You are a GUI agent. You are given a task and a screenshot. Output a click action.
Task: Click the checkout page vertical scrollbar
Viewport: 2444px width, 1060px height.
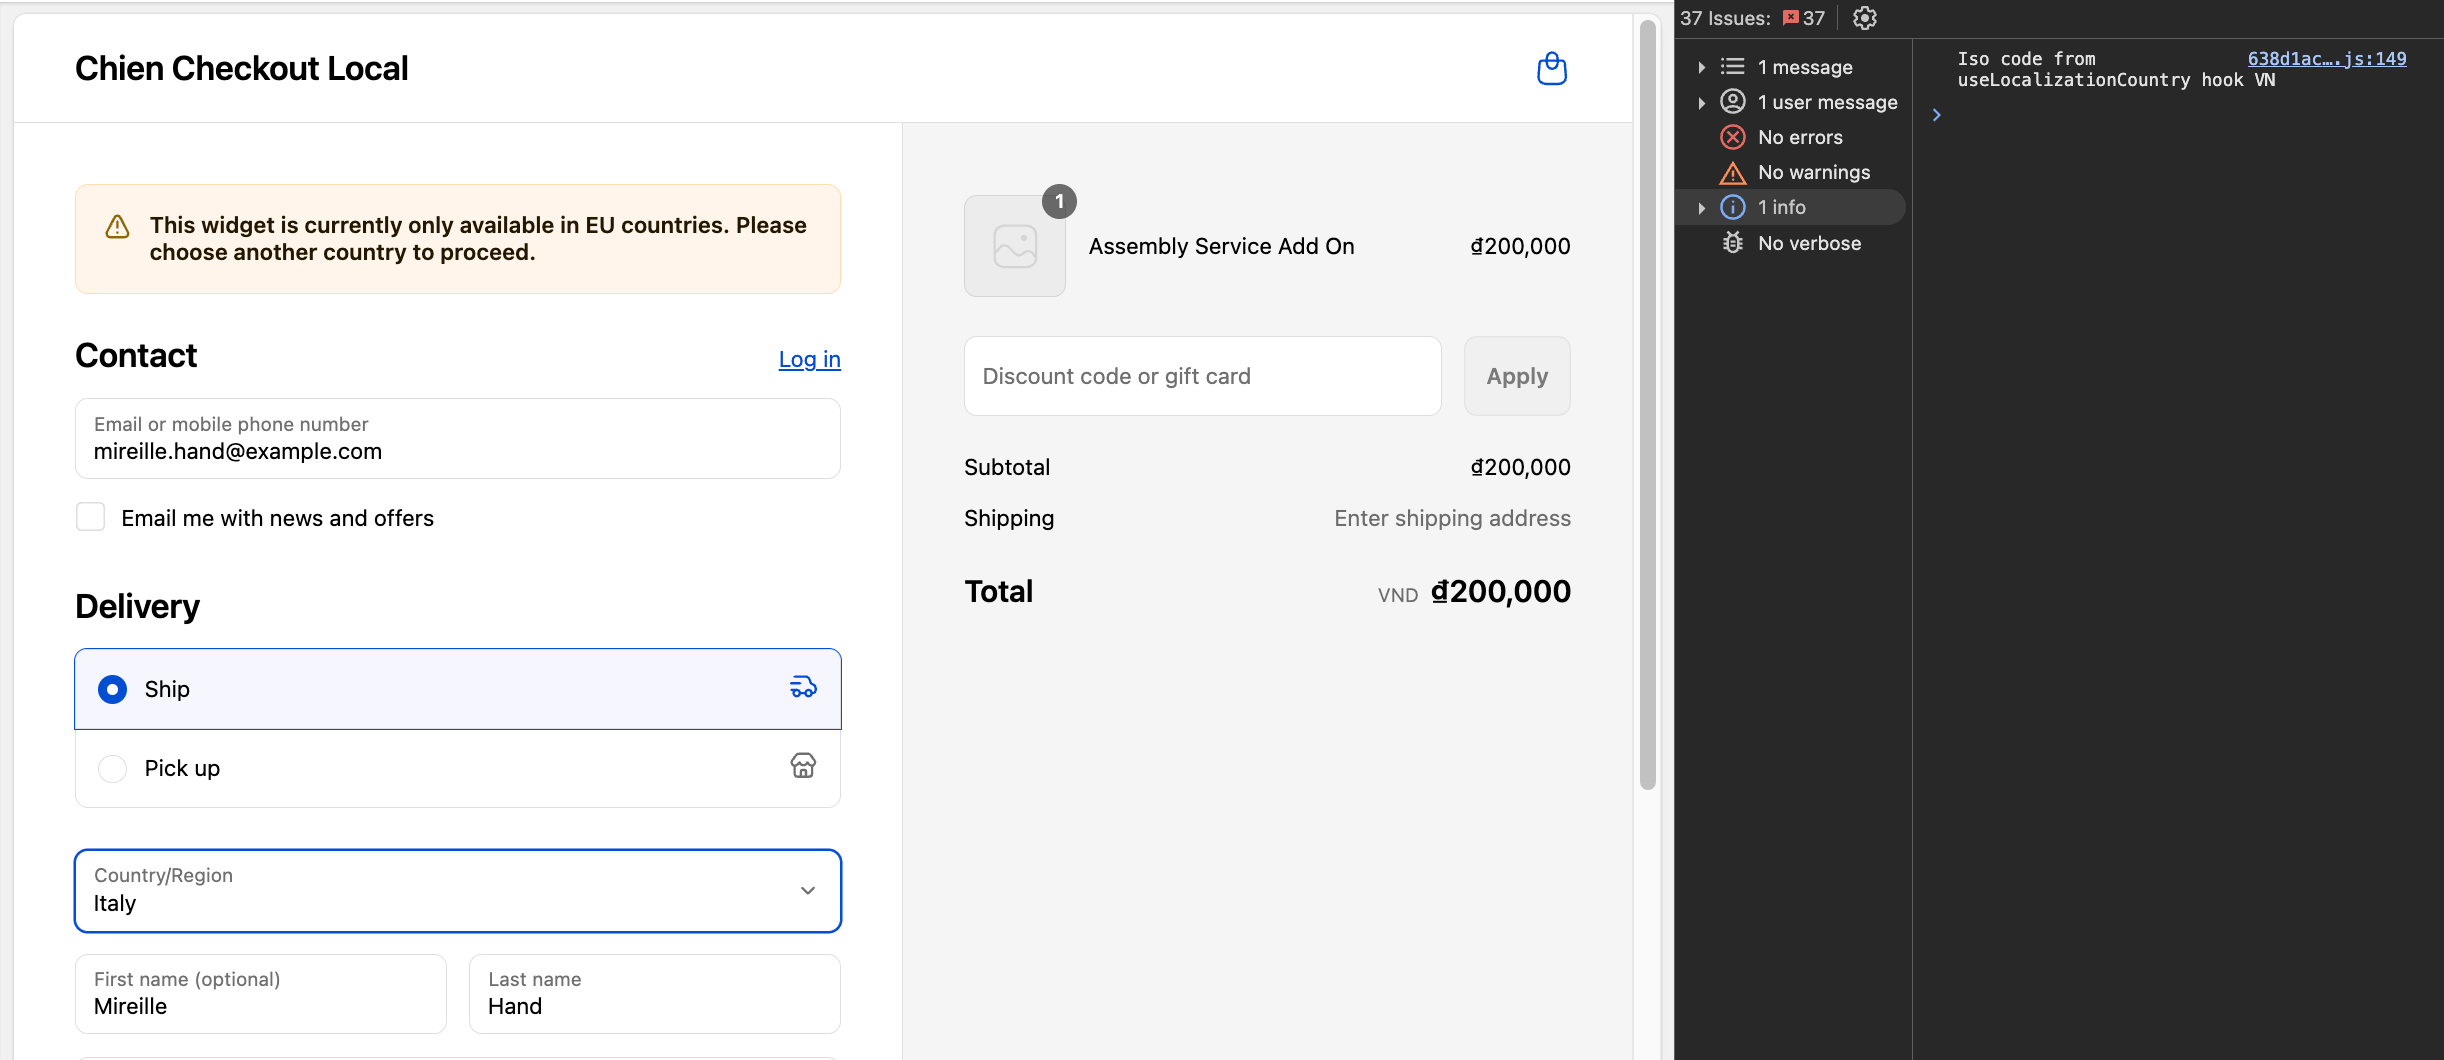coord(1647,400)
